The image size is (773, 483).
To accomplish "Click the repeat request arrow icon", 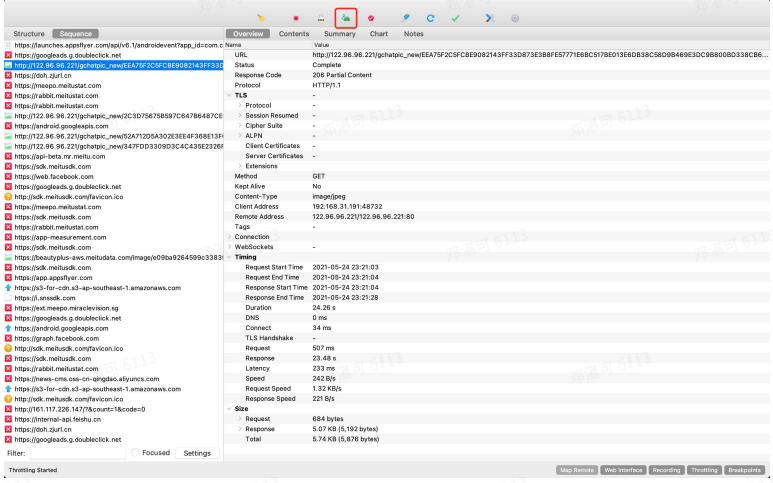I will click(x=430, y=18).
